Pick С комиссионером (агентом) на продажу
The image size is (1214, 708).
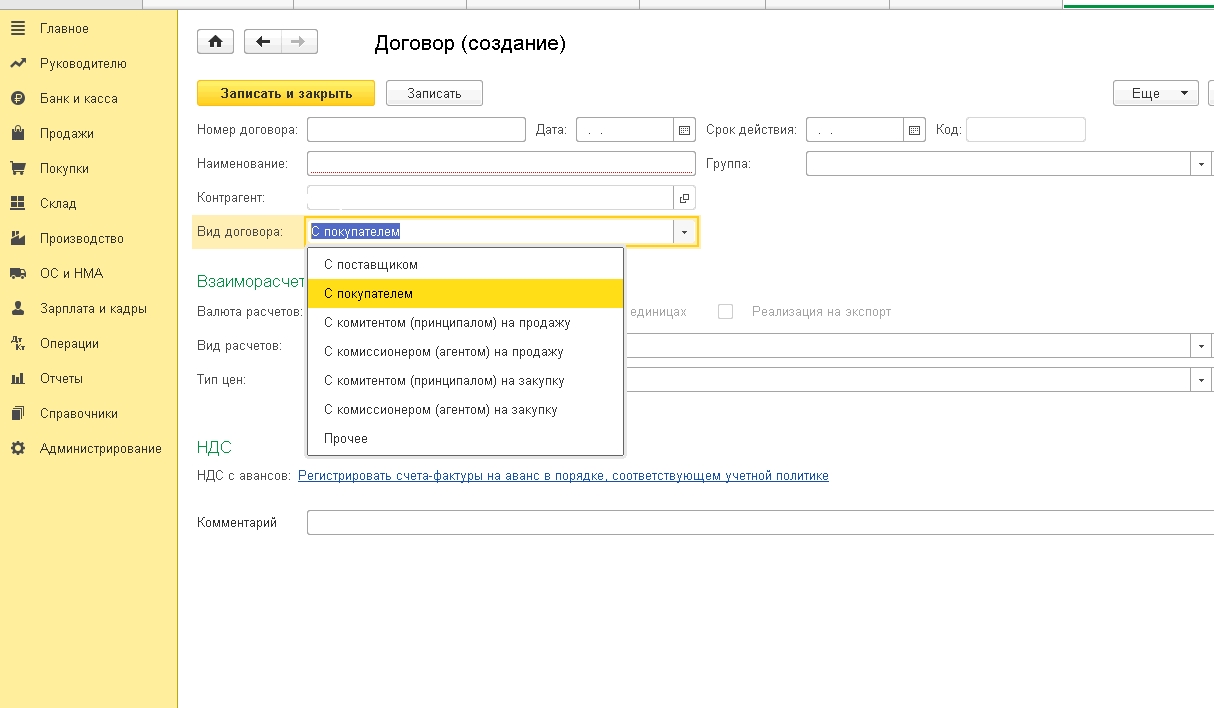pos(444,352)
